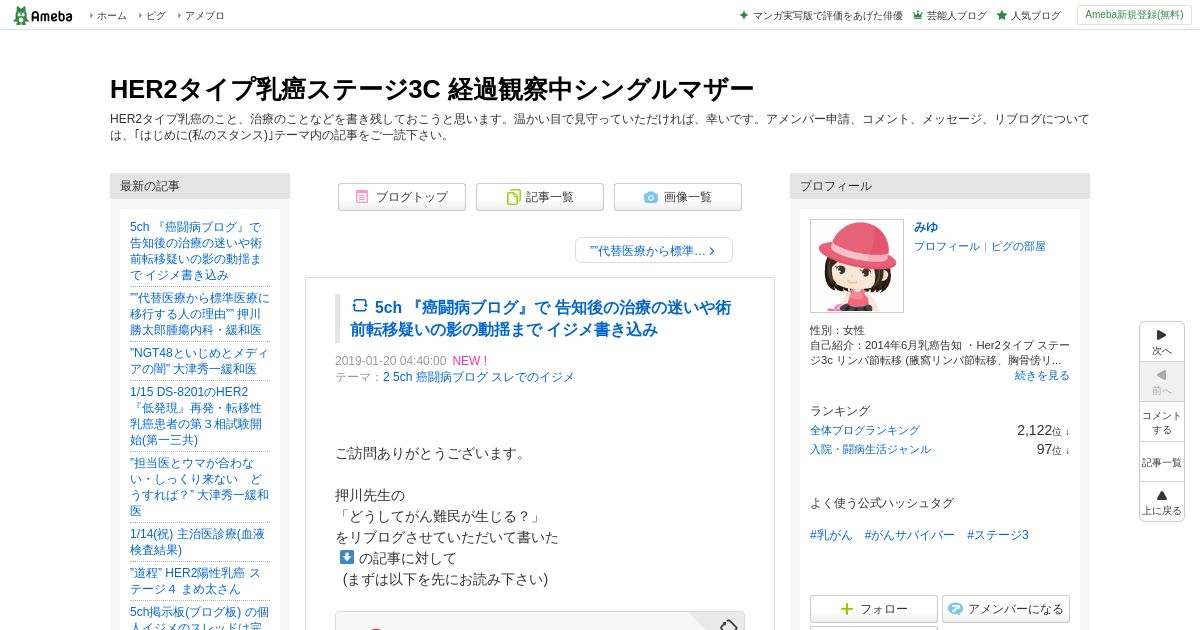Open article title 5ch『癌闘病ブログ』で 告知後の治療
This screenshot has width=1200, height=630.
click(x=540, y=318)
